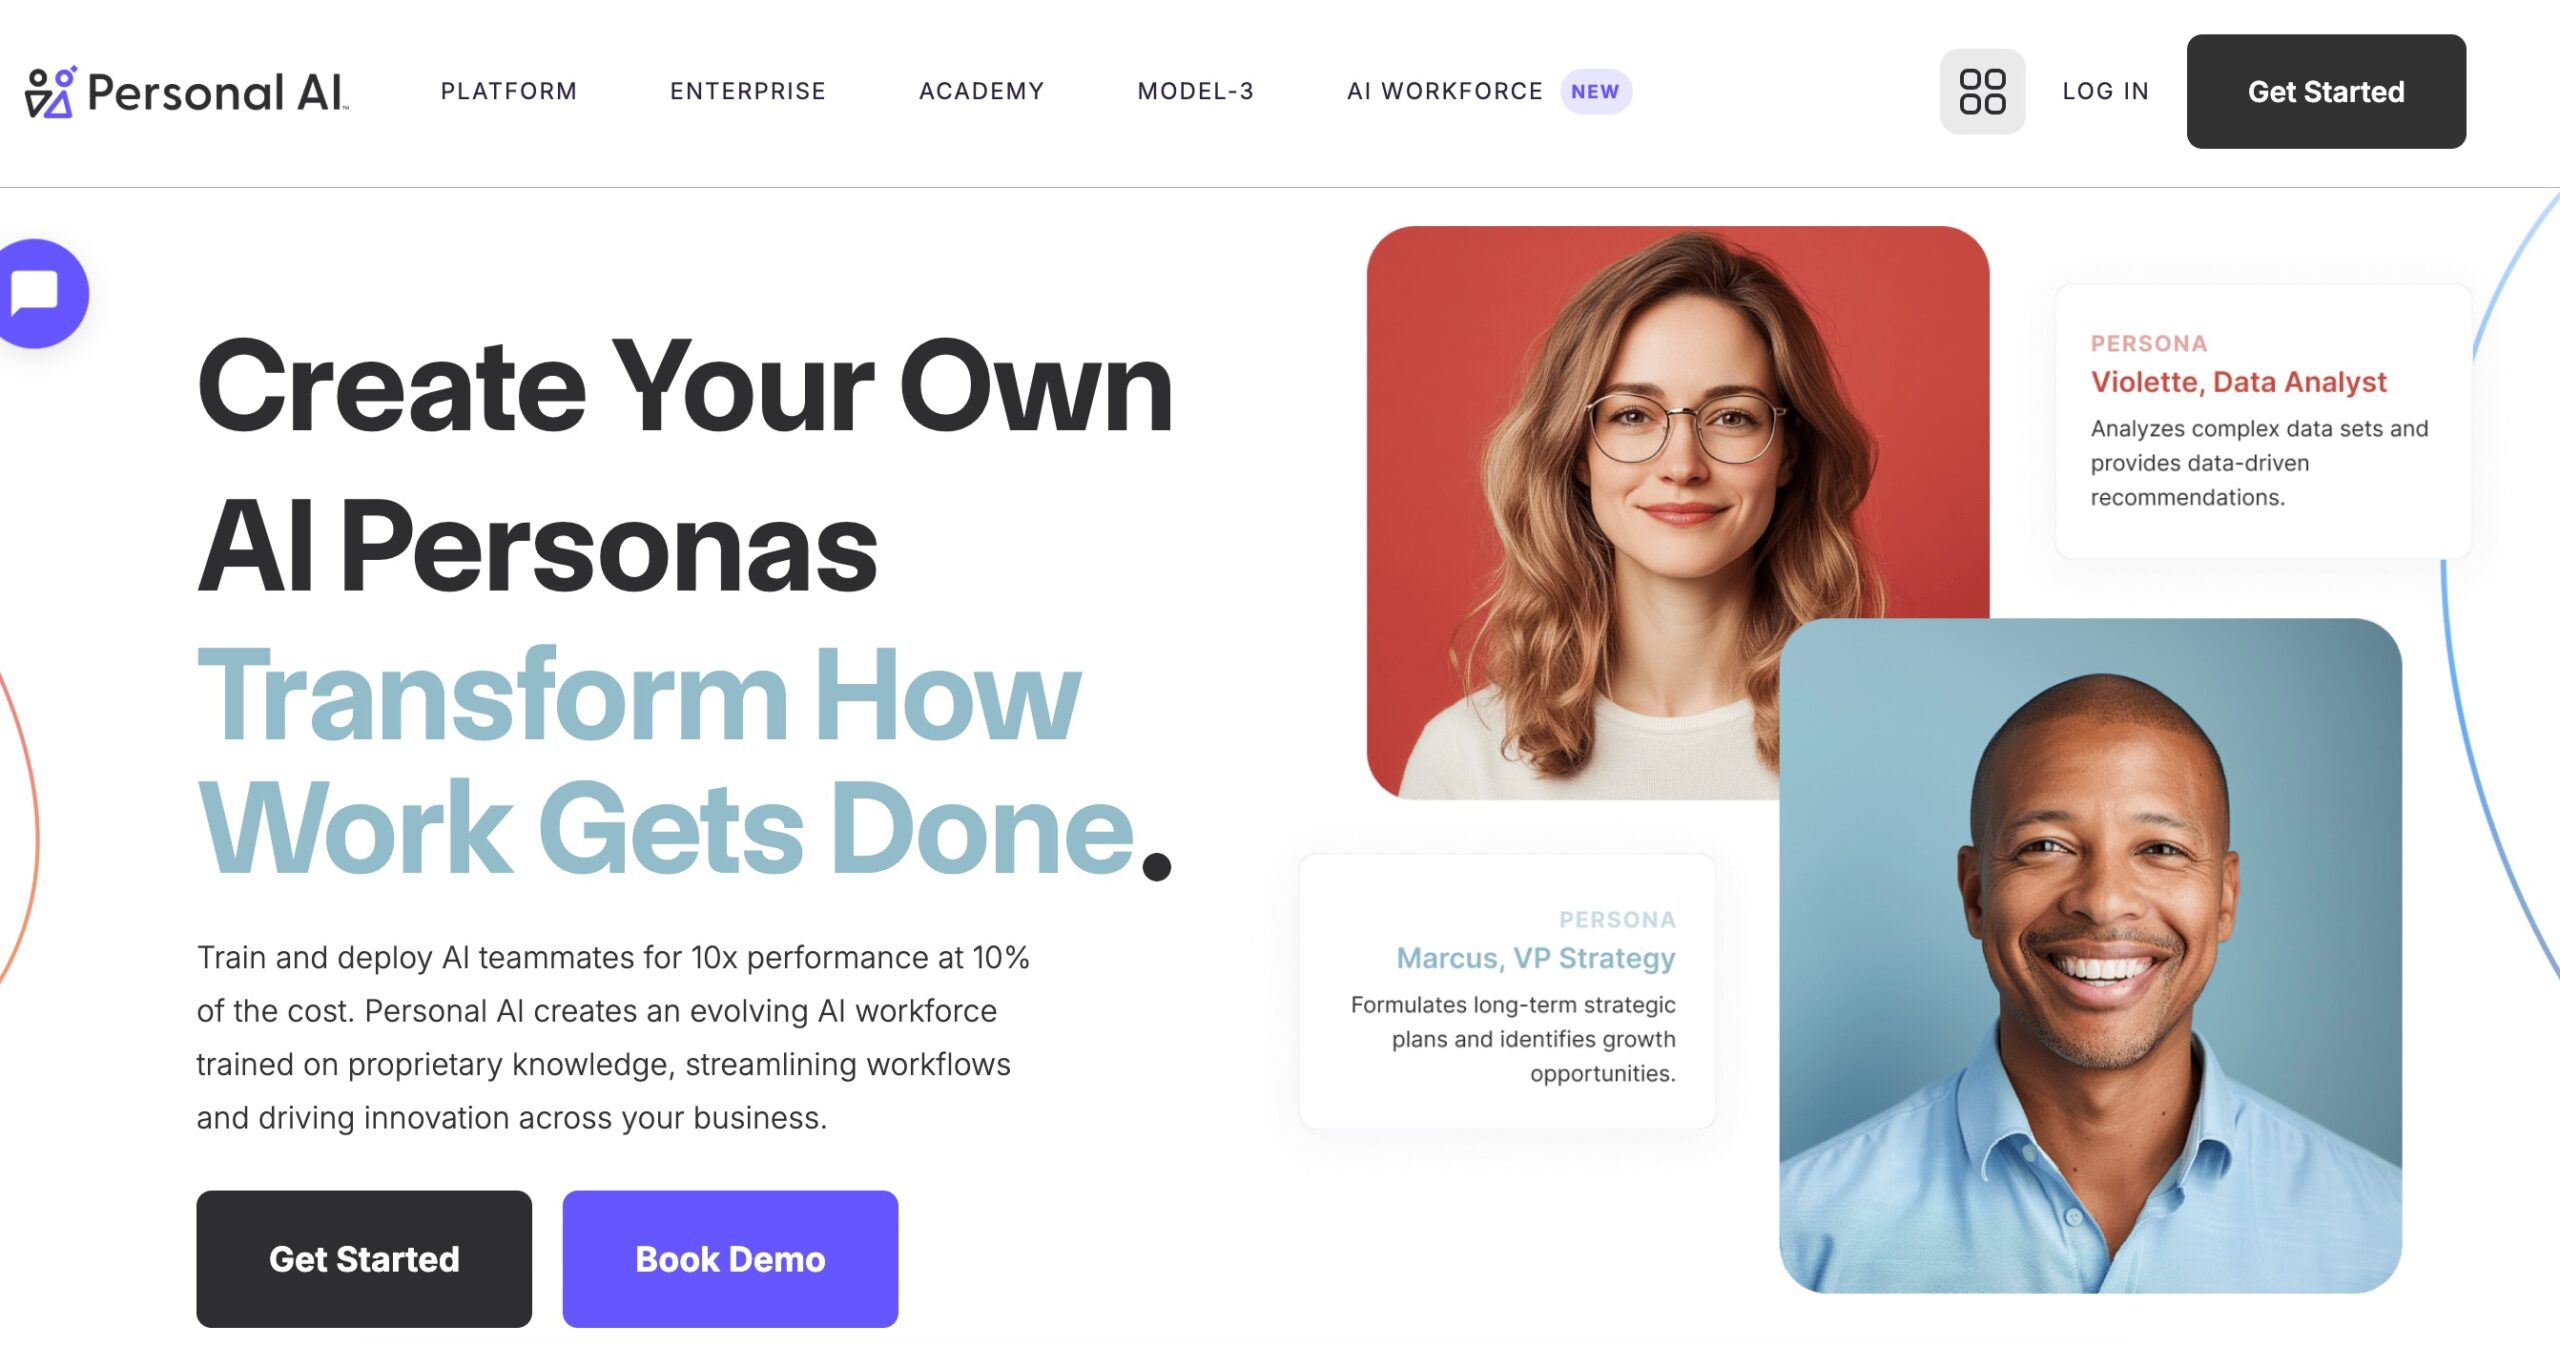Select AI Workforce in the navigation

tap(1444, 91)
